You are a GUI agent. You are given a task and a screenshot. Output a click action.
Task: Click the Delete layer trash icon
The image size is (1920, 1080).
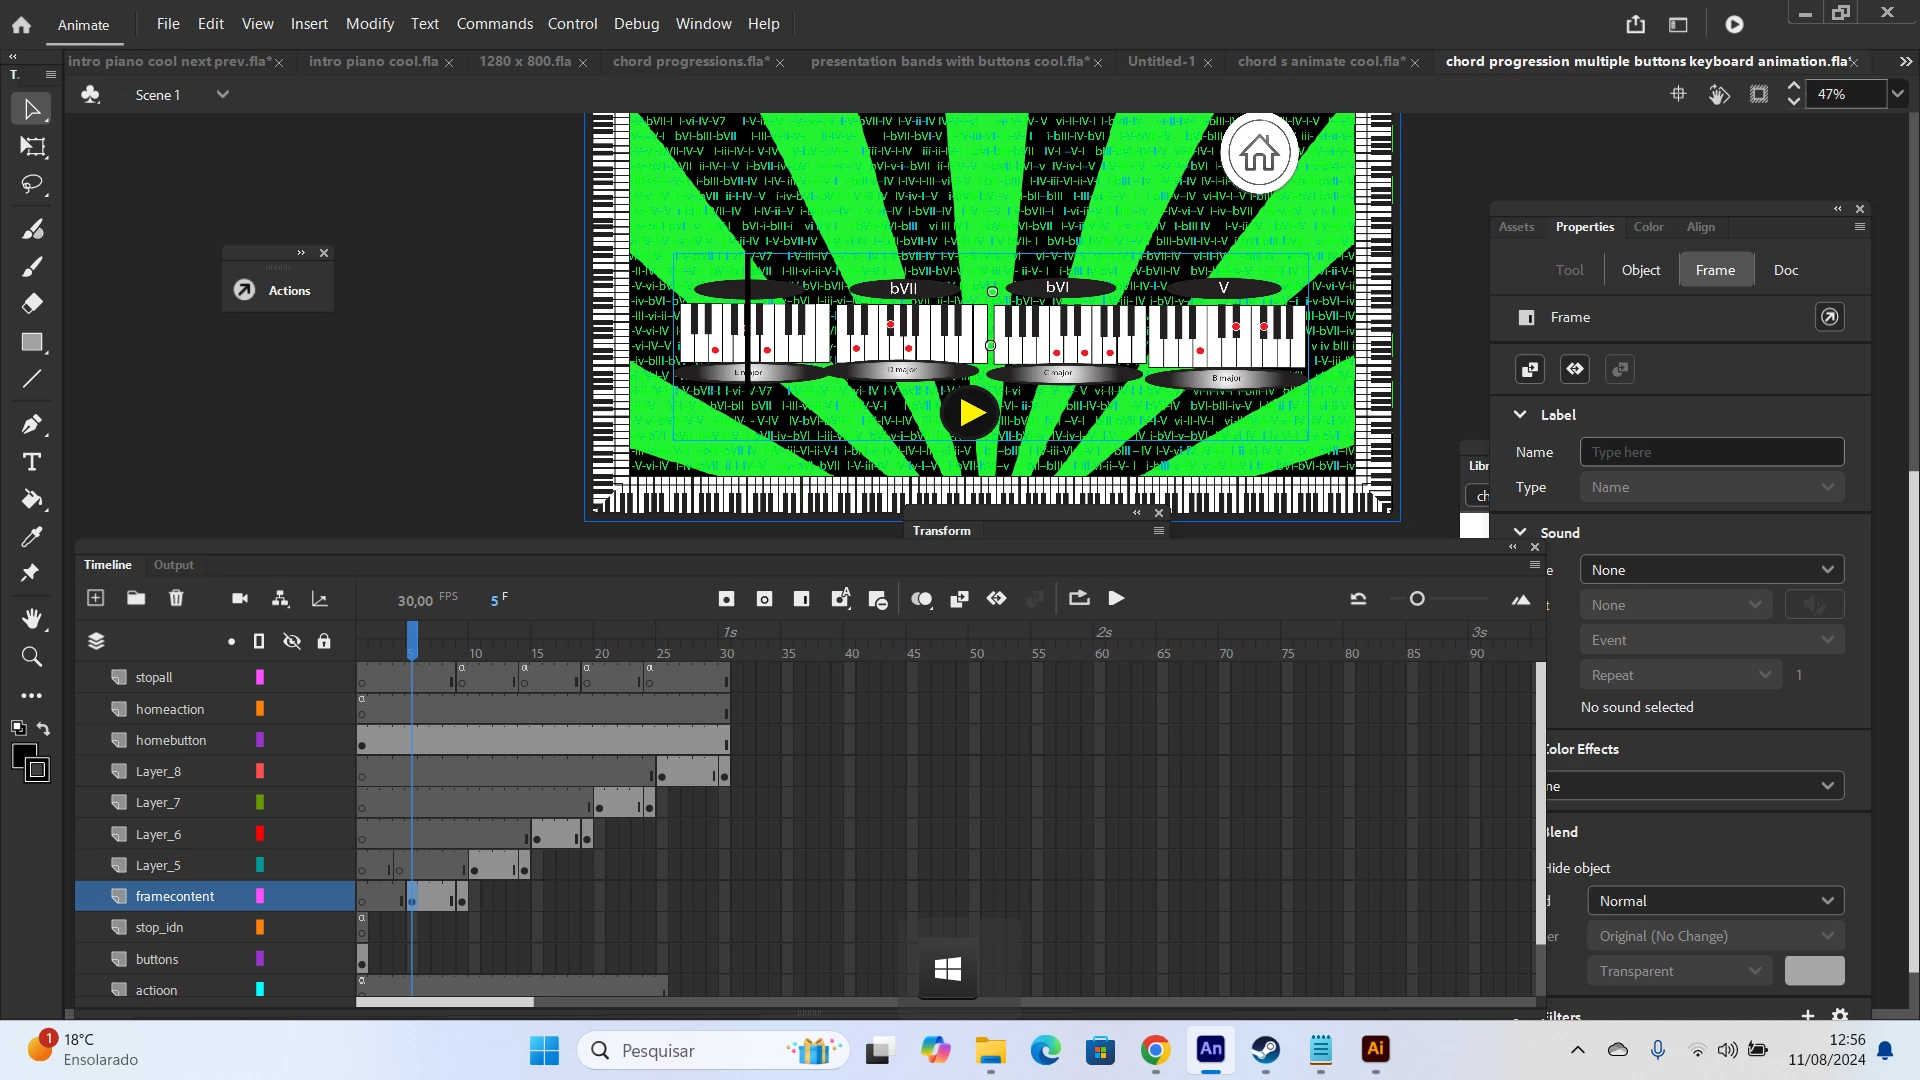click(176, 598)
